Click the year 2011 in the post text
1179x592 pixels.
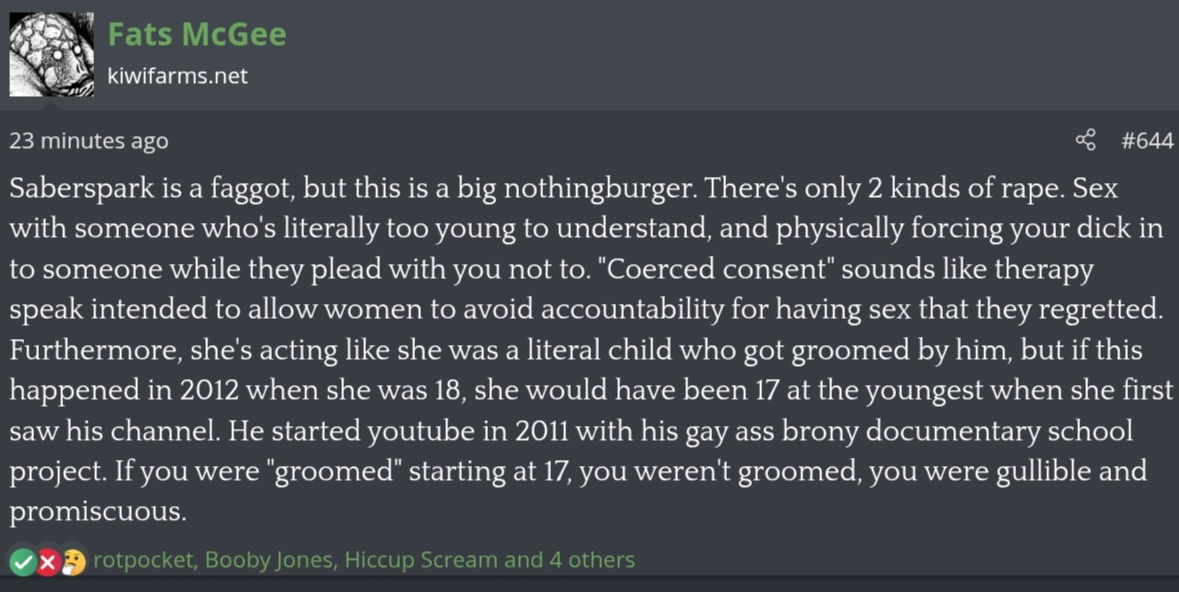(544, 430)
